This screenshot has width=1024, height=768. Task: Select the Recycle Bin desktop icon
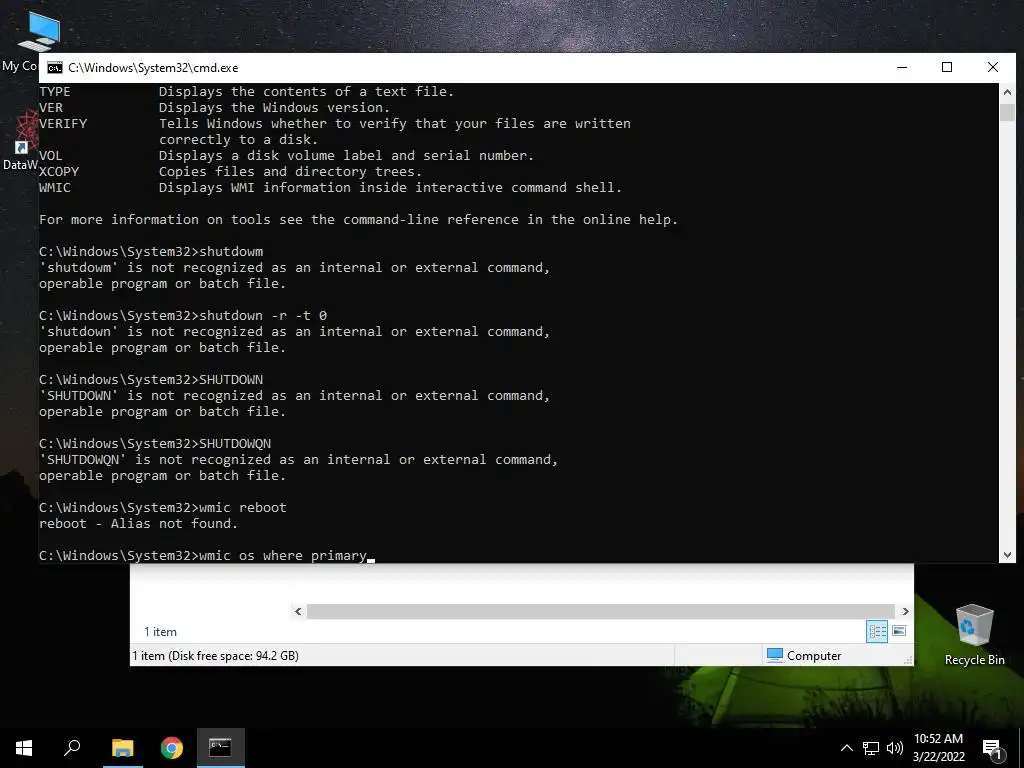pyautogui.click(x=974, y=634)
